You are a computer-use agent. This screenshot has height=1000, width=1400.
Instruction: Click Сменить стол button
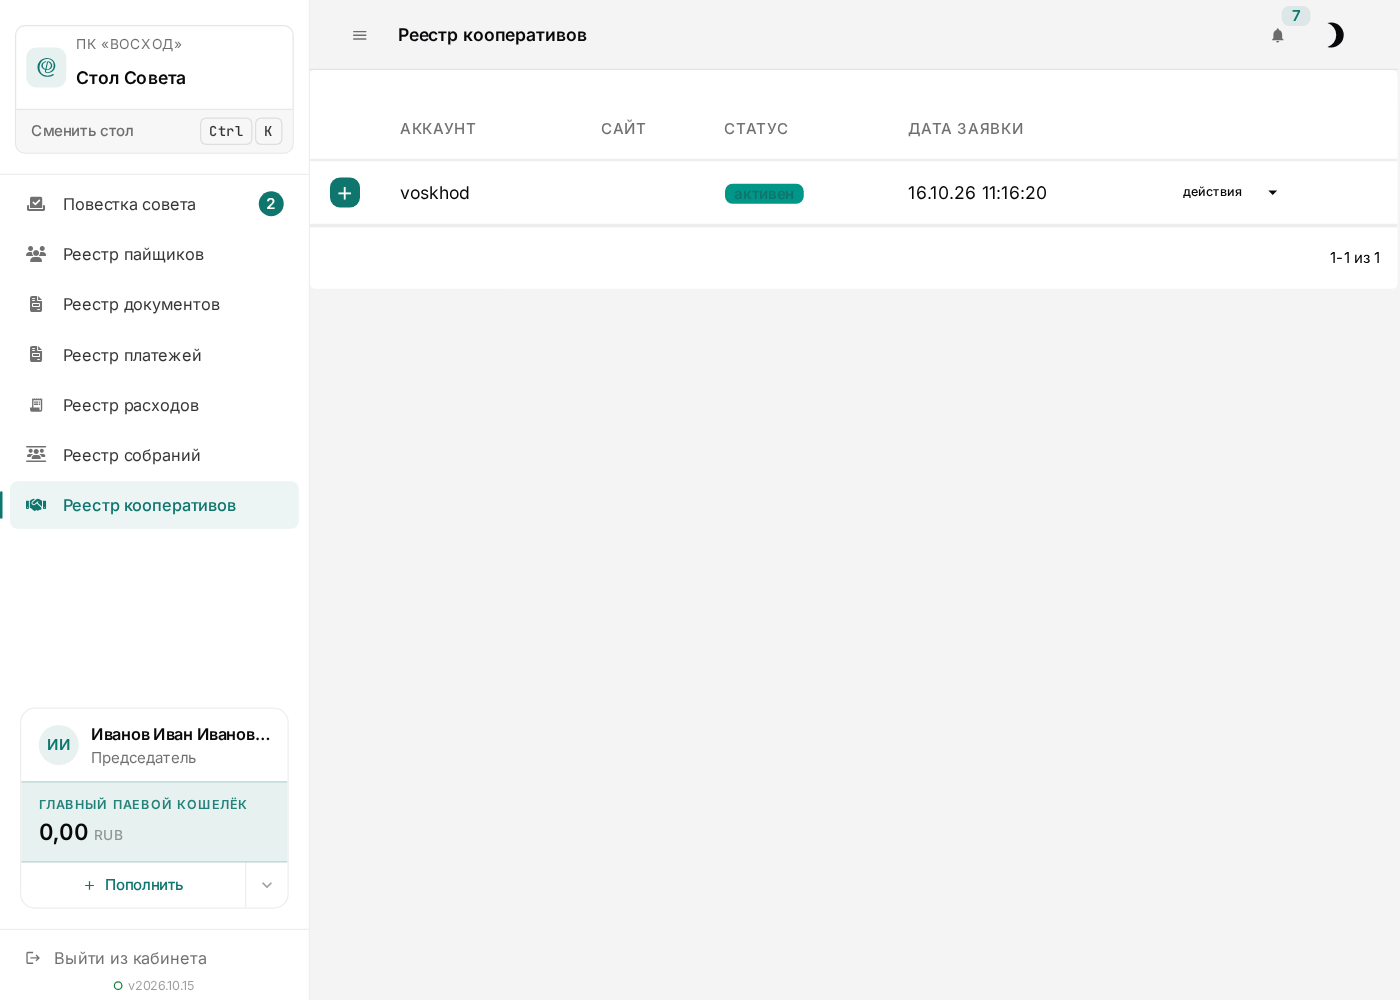(154, 131)
